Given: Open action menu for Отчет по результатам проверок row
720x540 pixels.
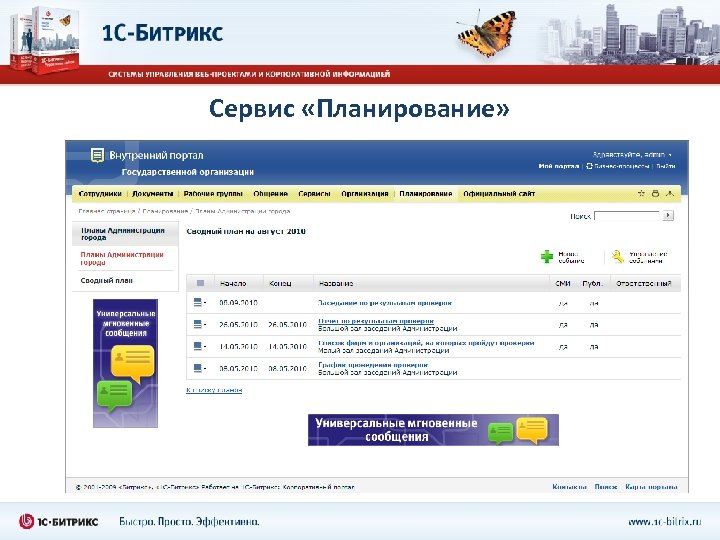Looking at the screenshot, I should click(x=199, y=324).
